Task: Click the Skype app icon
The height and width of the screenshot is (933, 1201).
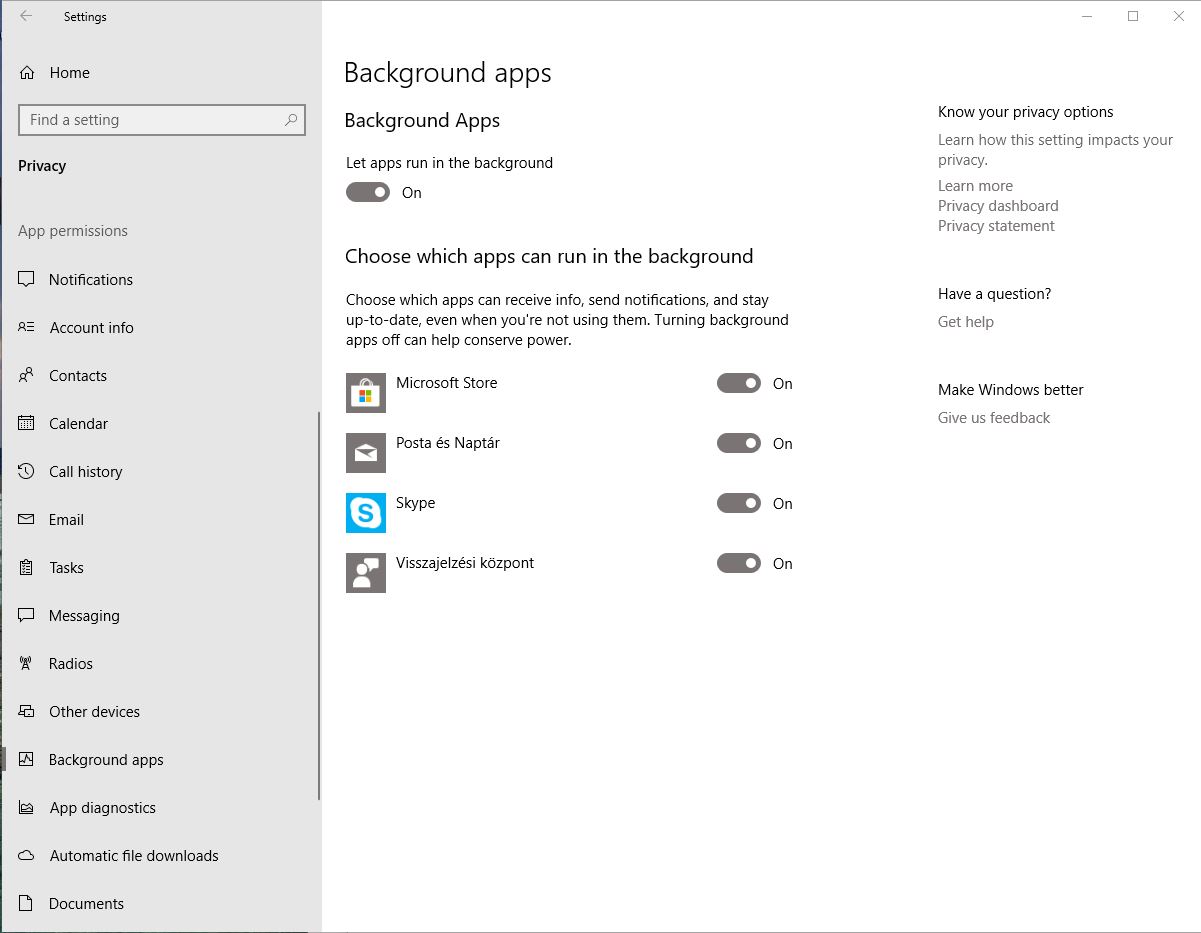Action: [366, 513]
